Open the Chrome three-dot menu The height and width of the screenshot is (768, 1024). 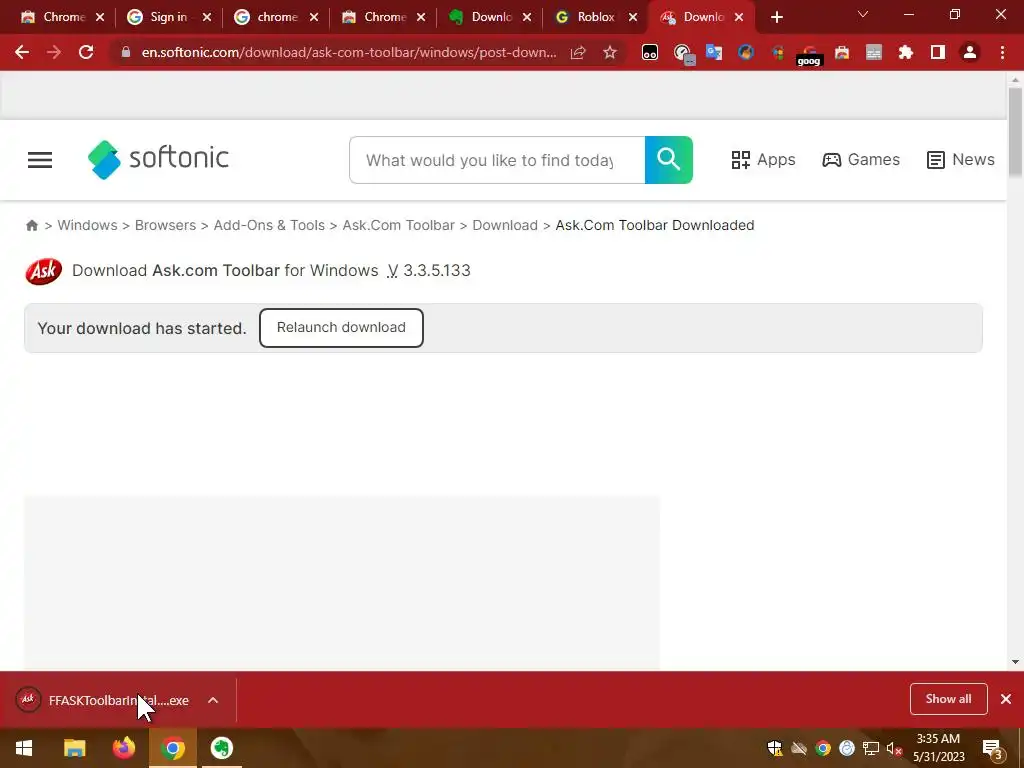(1002, 52)
